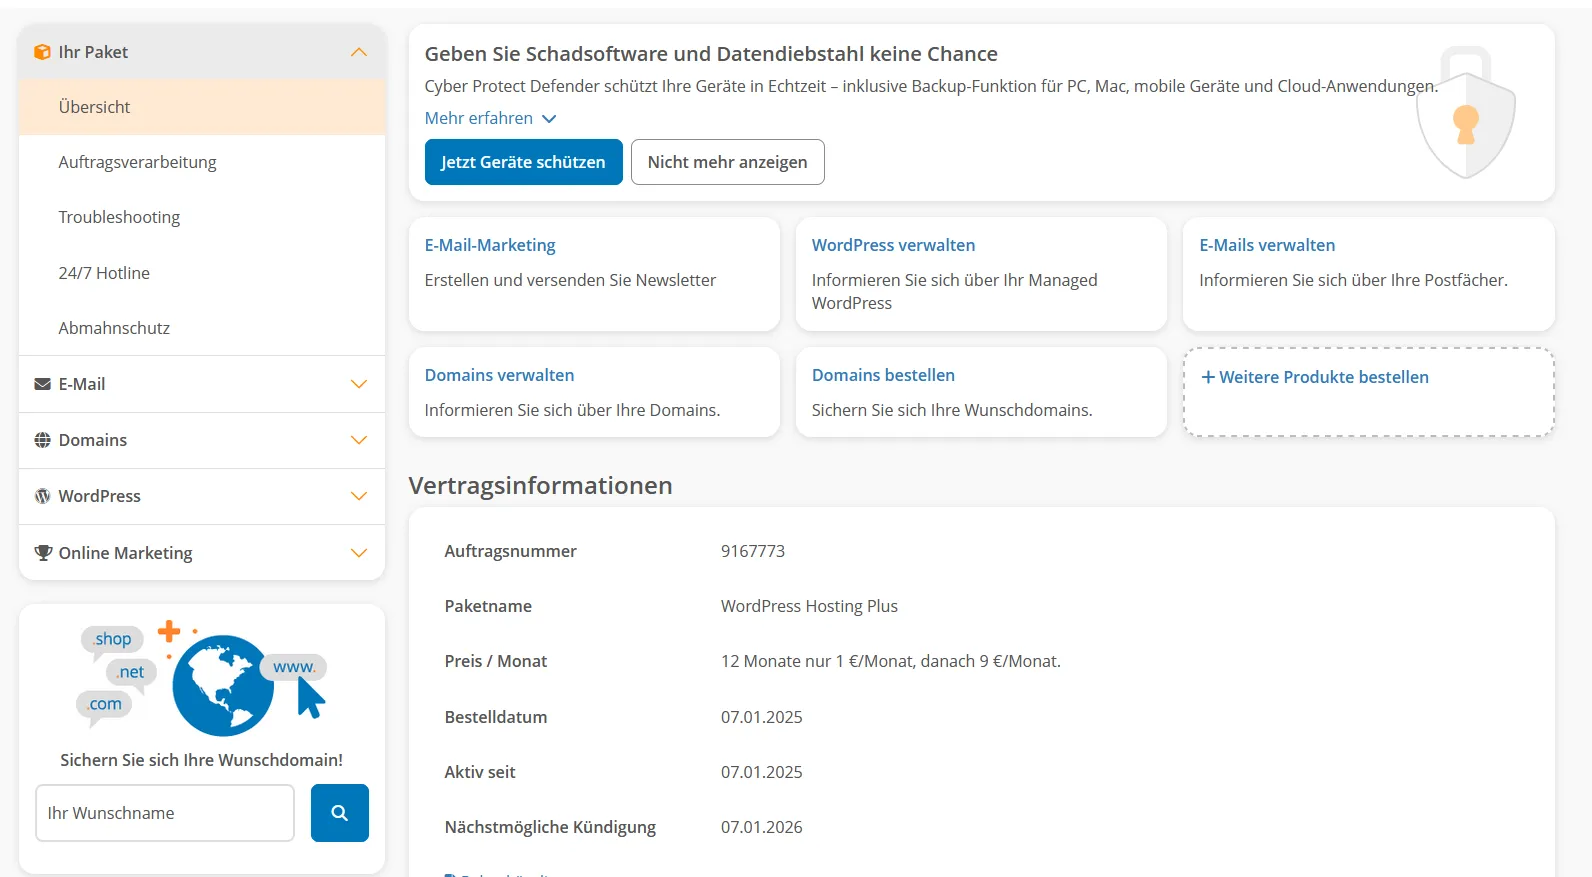1592x877 pixels.
Task: Click Weitere Produkte bestellen link
Action: [x=1315, y=377]
